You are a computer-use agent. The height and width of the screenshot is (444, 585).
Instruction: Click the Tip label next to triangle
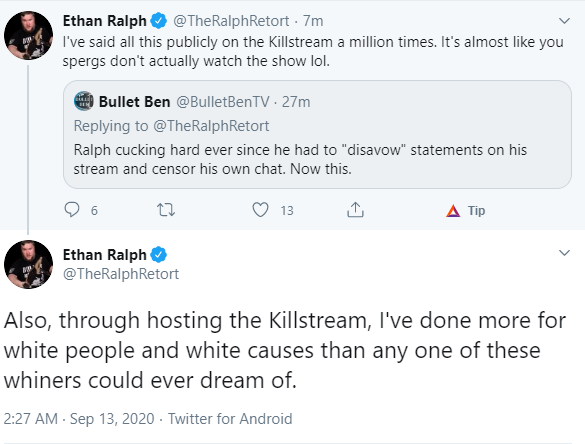tap(476, 211)
